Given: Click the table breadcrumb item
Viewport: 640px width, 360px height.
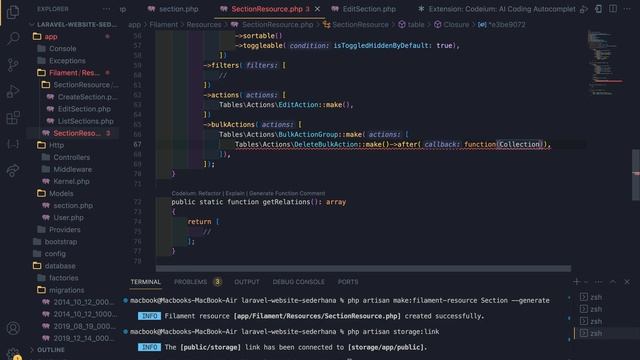Looking at the screenshot, I should [411, 24].
